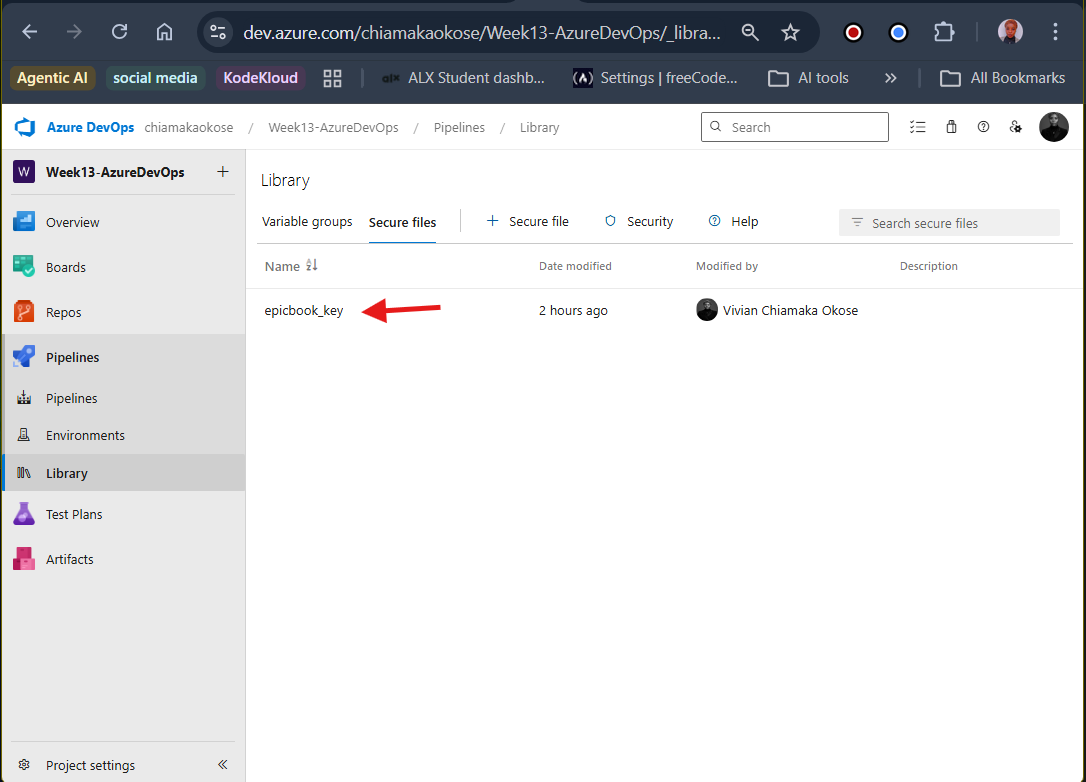Click the Description column header

(928, 266)
